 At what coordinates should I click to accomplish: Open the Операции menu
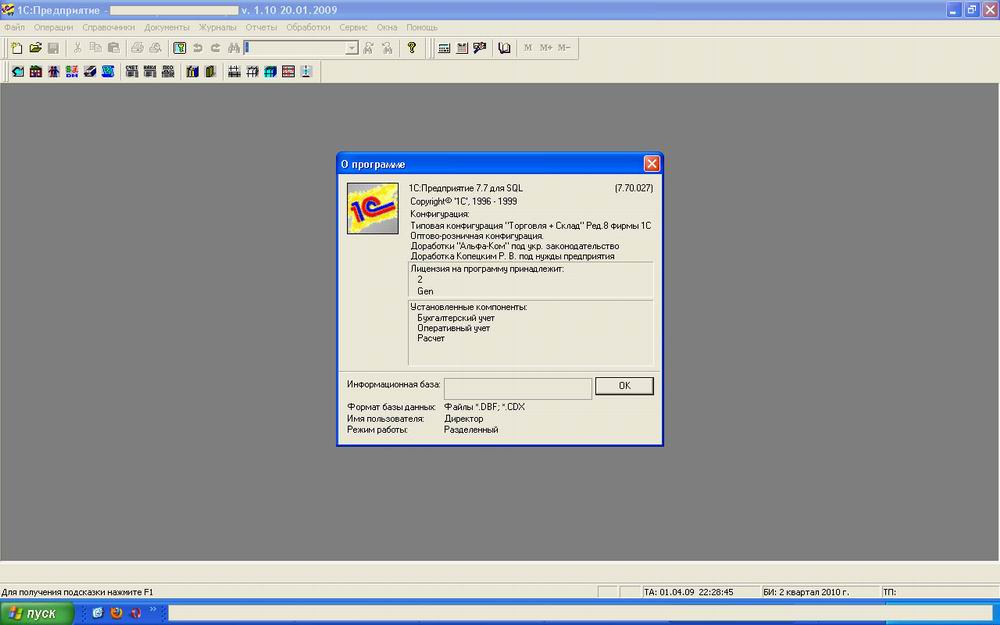click(x=54, y=27)
